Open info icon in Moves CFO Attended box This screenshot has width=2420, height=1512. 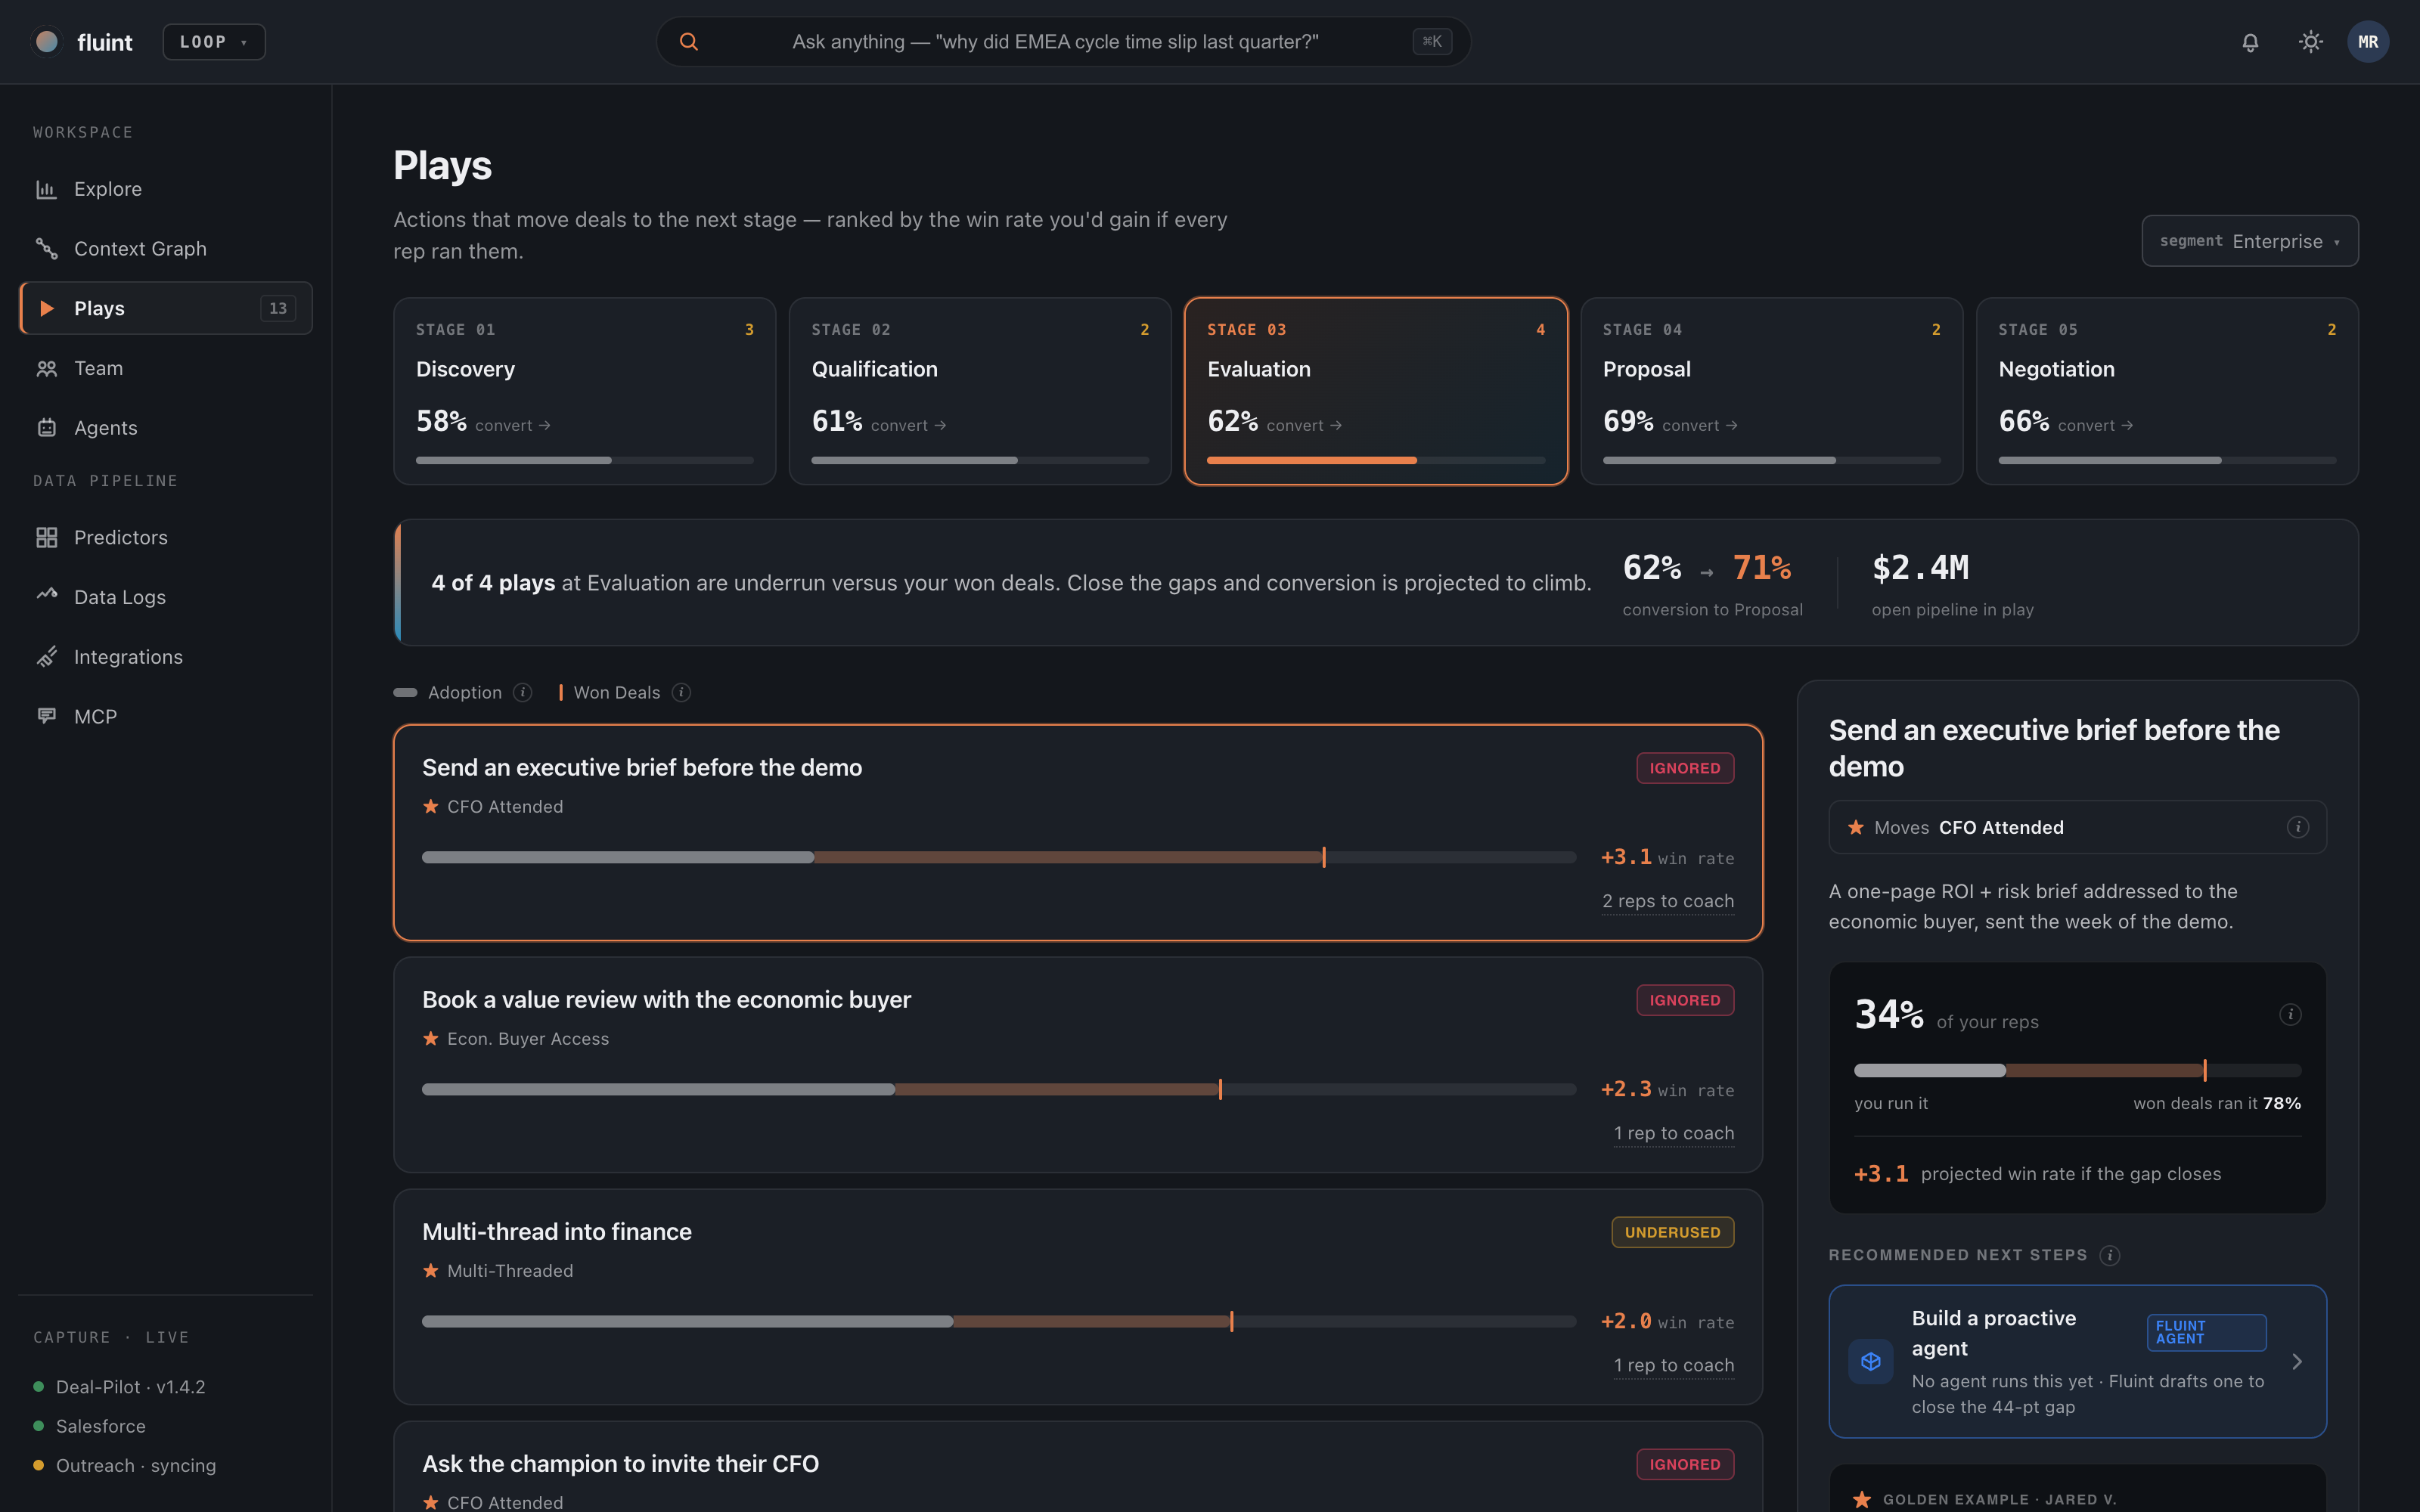click(x=2297, y=827)
